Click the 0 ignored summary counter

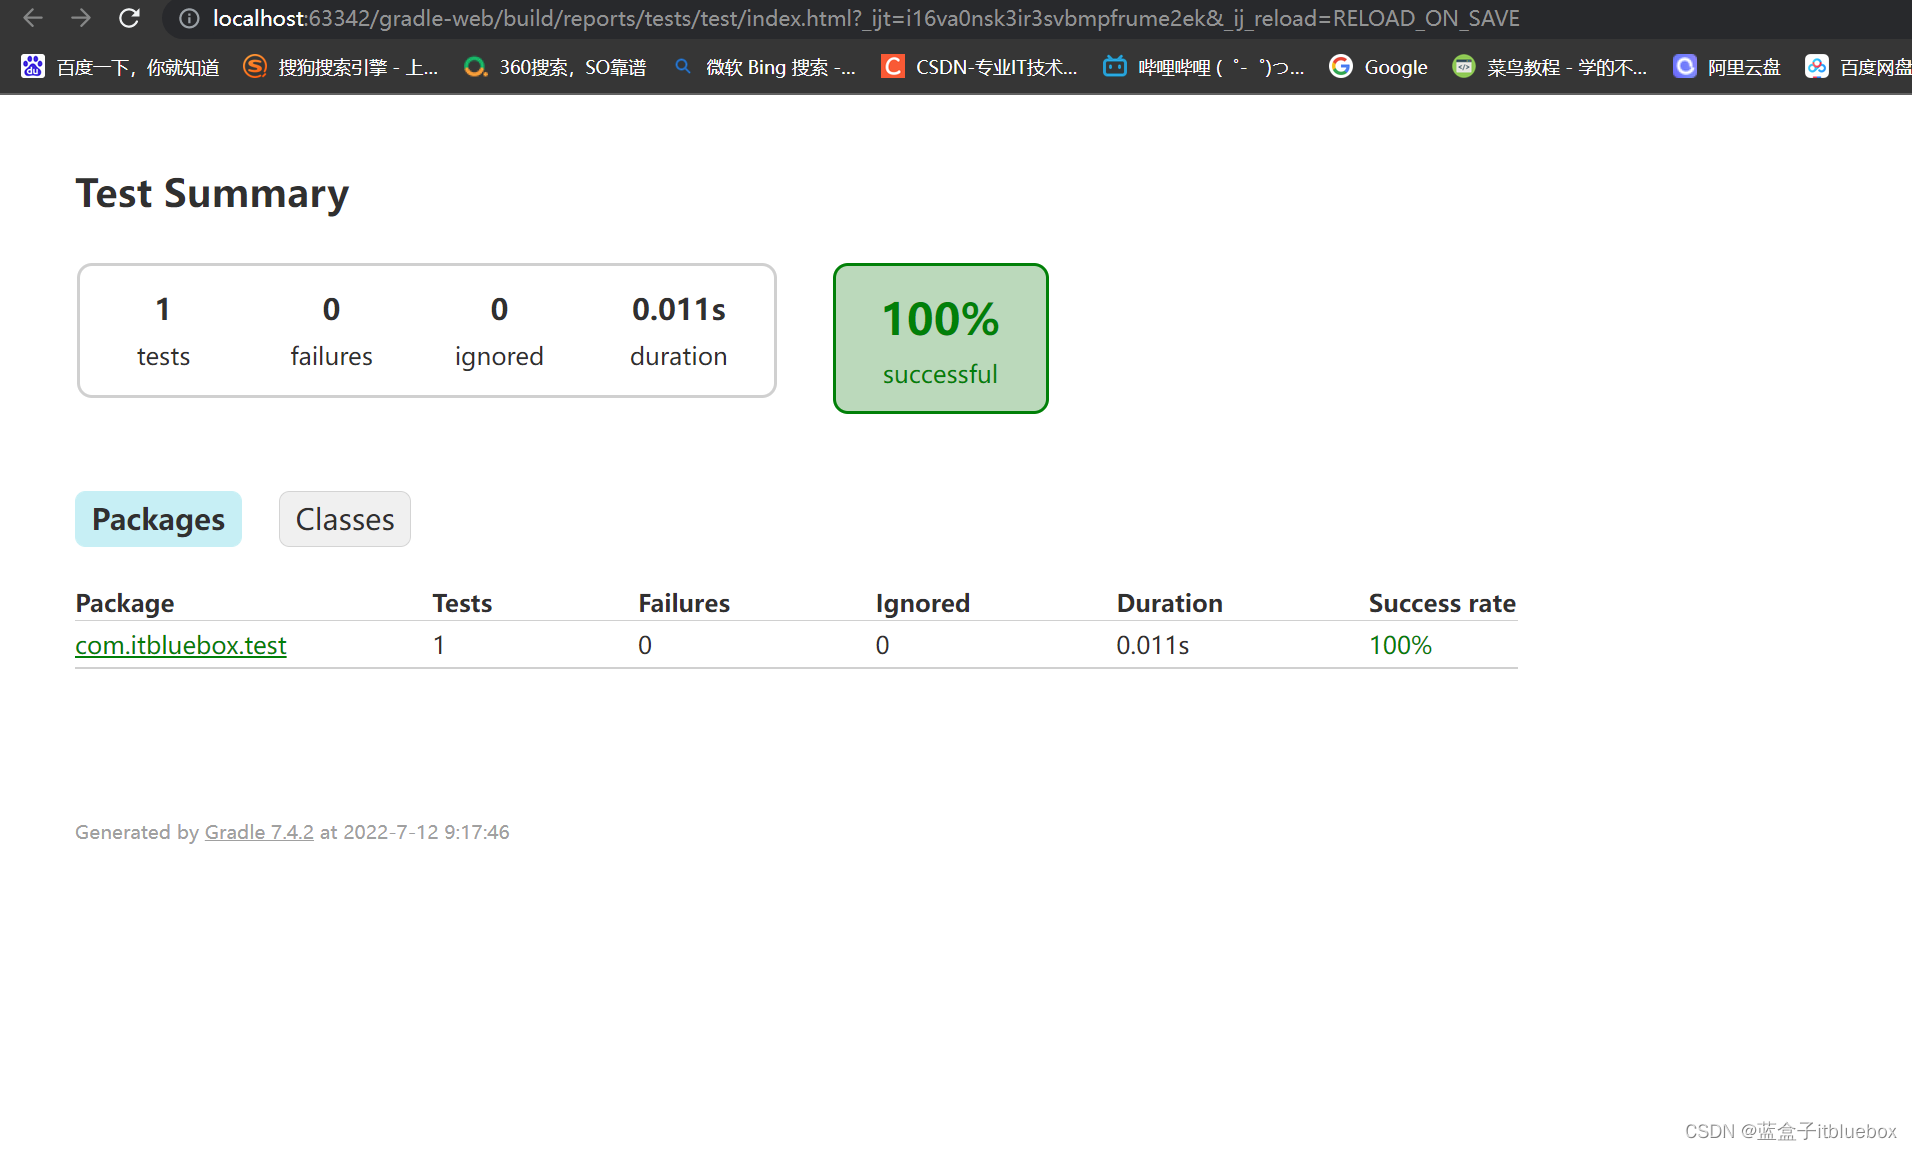(x=499, y=331)
